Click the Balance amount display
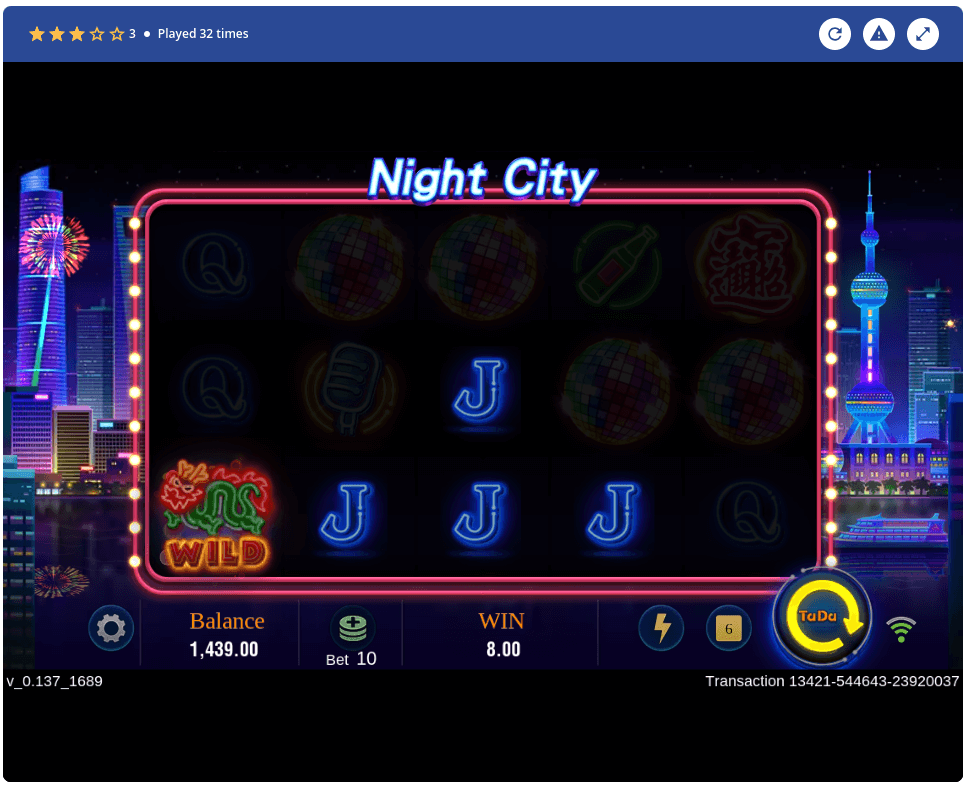Viewport: 971px width, 789px height. pyautogui.click(x=224, y=649)
